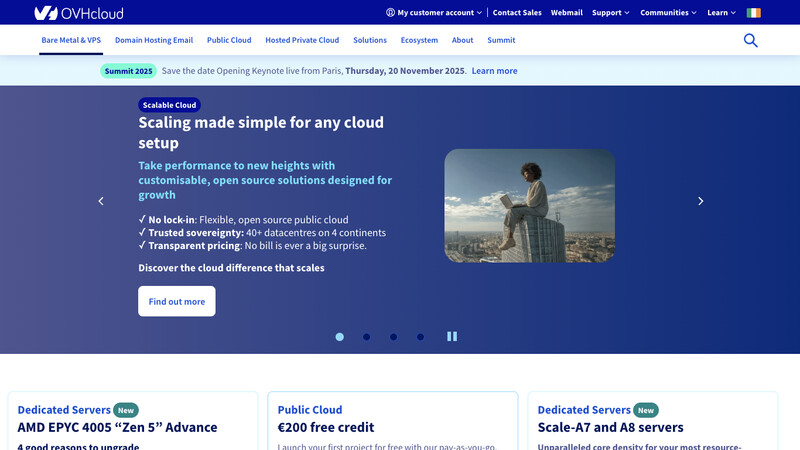Image resolution: width=800 pixels, height=450 pixels.
Task: Expand the Learn dropdown menu
Action: click(721, 13)
